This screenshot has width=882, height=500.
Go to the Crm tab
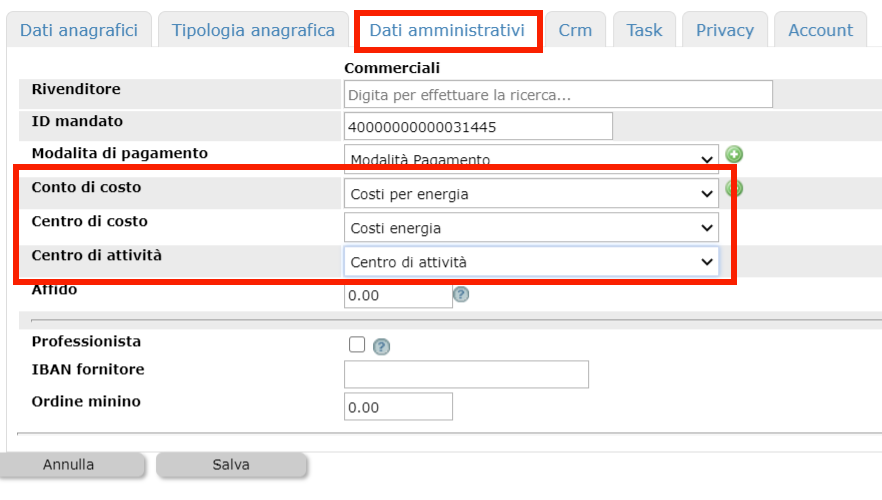(x=575, y=30)
